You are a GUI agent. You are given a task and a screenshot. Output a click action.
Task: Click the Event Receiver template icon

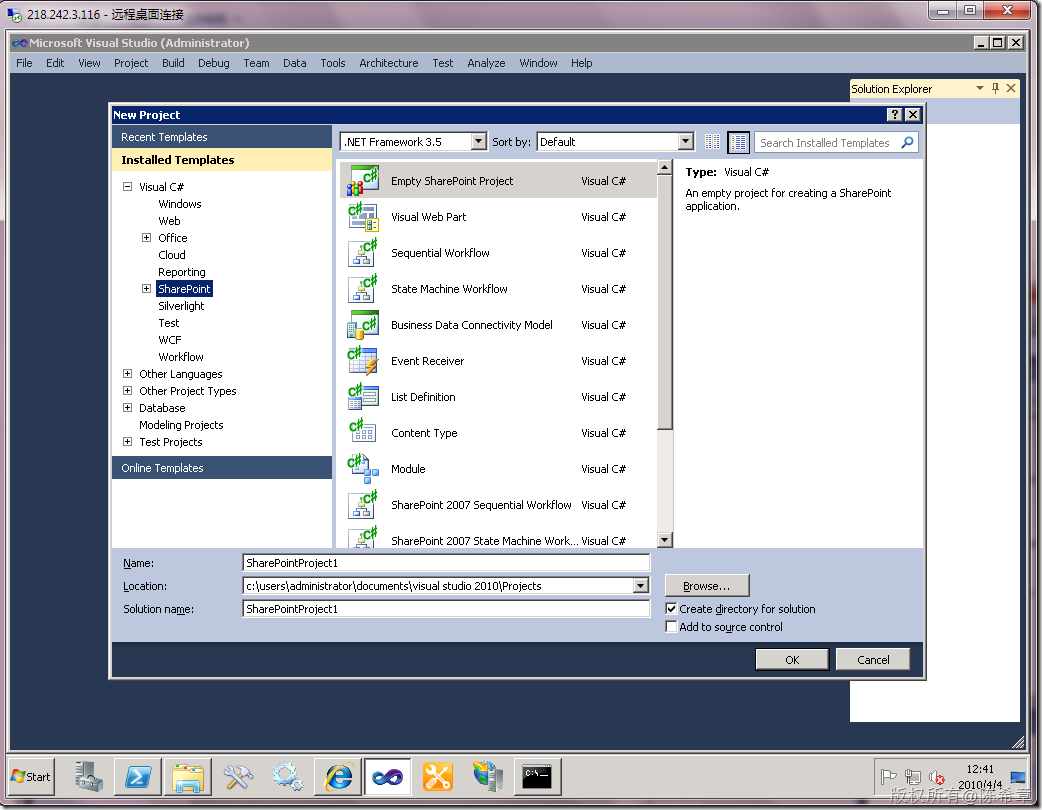tap(363, 361)
